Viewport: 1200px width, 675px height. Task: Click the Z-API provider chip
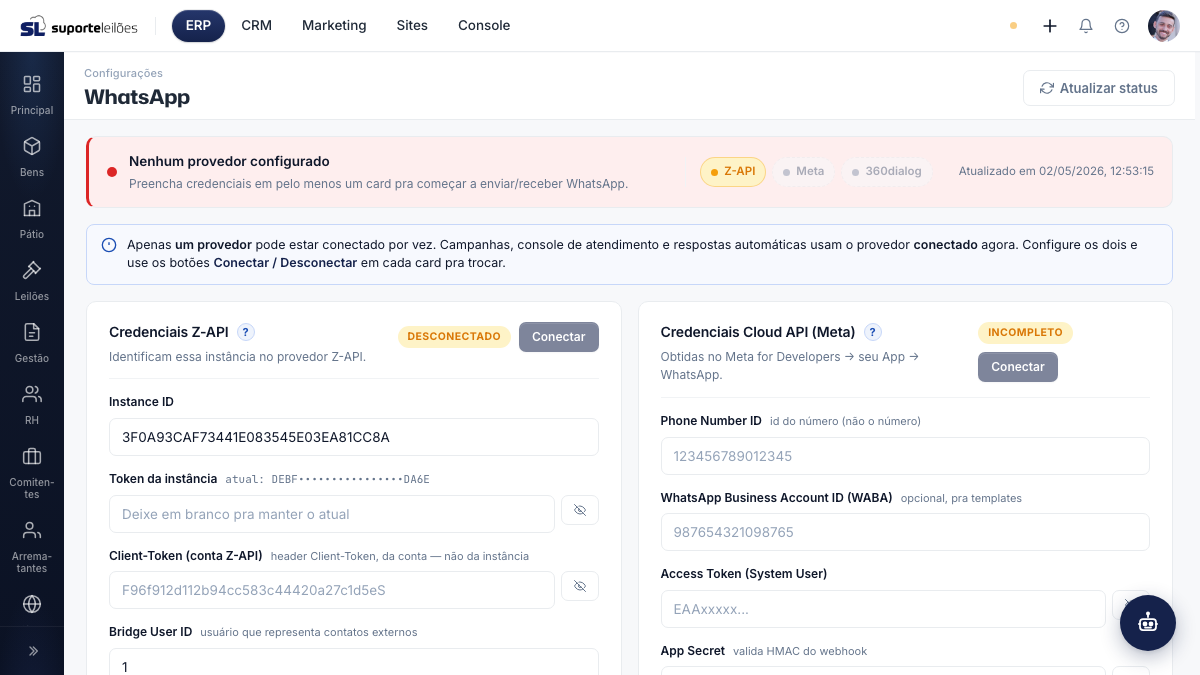(733, 172)
